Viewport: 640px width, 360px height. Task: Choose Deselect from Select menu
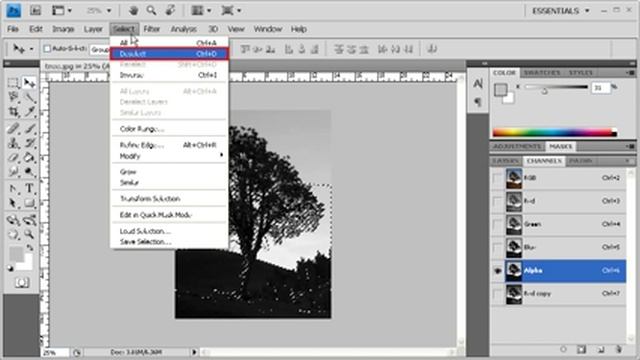point(169,53)
